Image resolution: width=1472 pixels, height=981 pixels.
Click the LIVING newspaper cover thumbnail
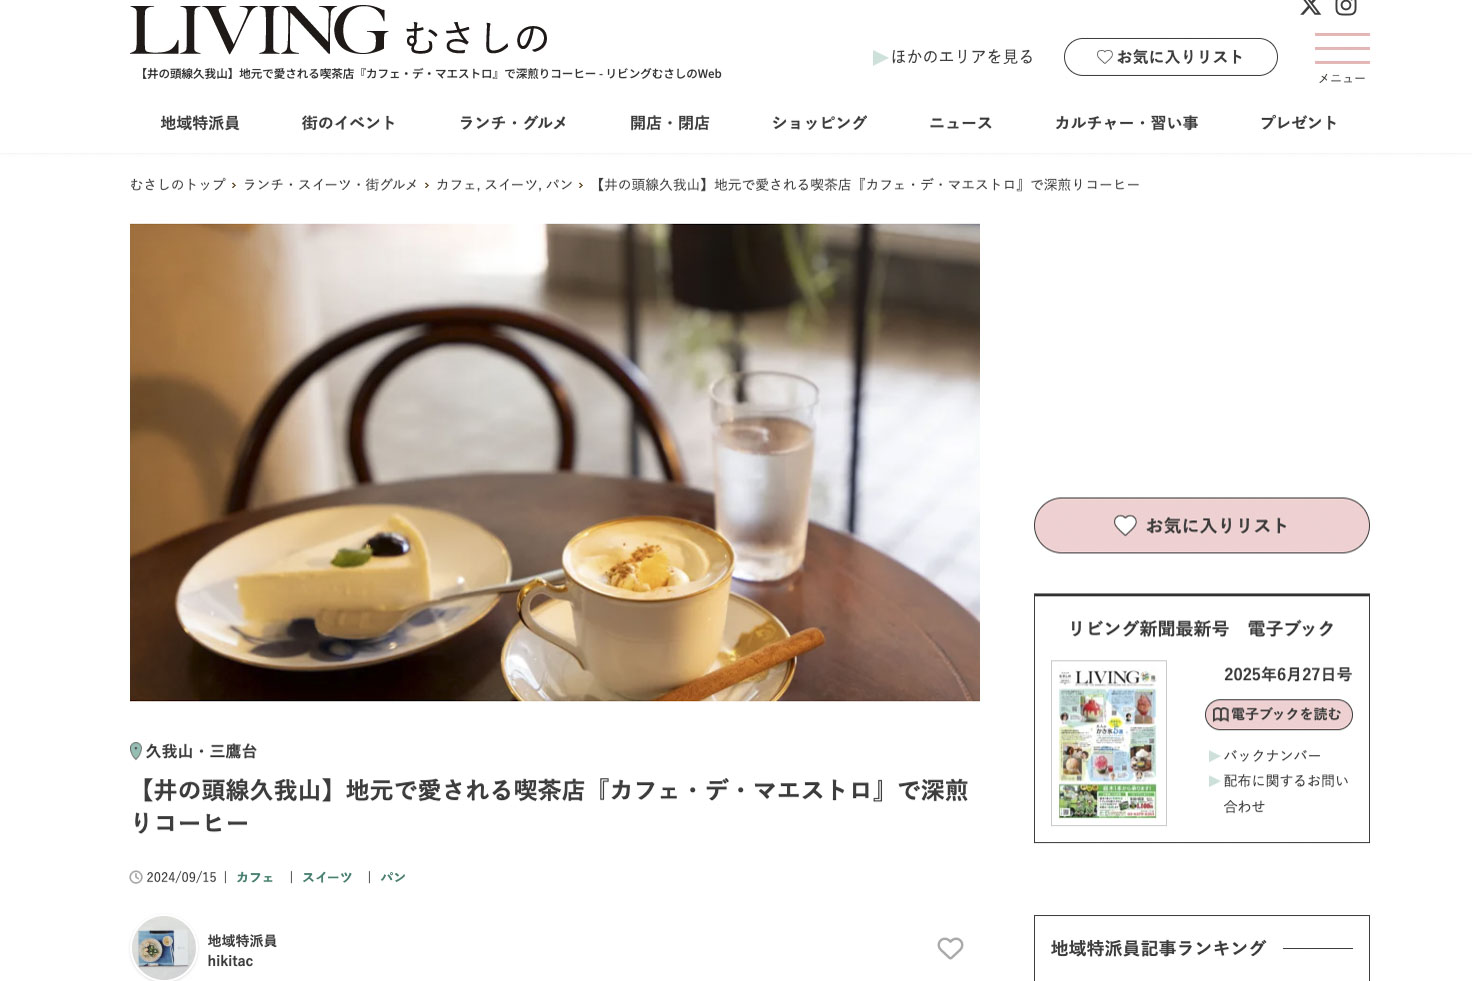(1109, 743)
